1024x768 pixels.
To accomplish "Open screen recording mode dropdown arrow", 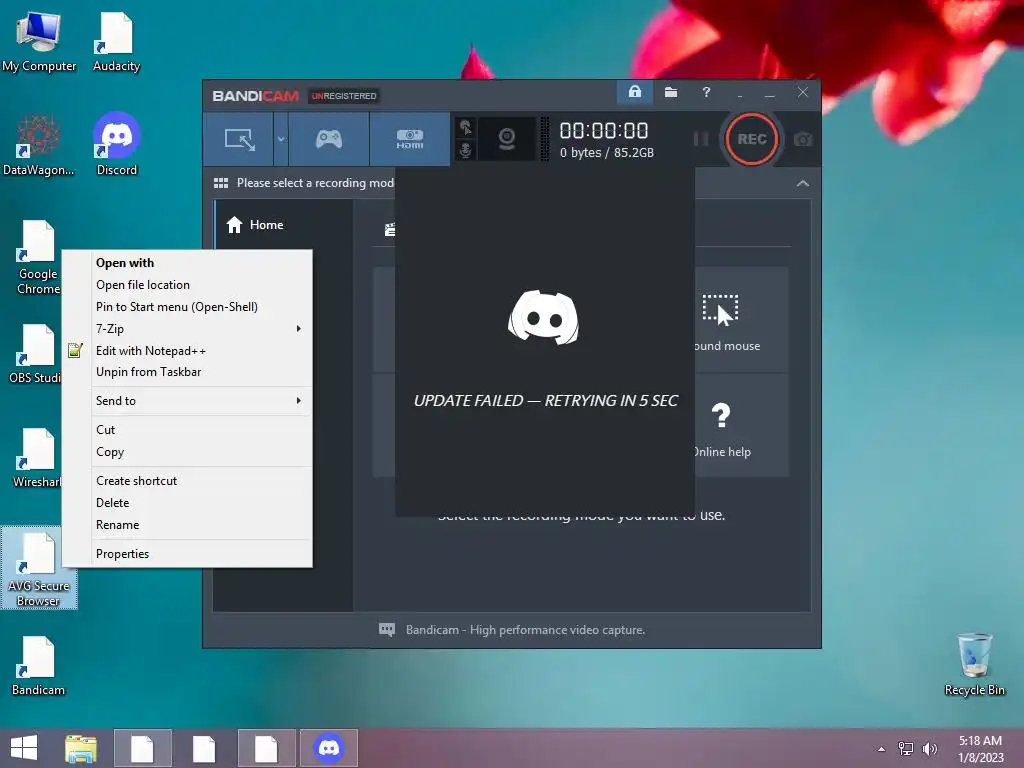I will (x=281, y=139).
